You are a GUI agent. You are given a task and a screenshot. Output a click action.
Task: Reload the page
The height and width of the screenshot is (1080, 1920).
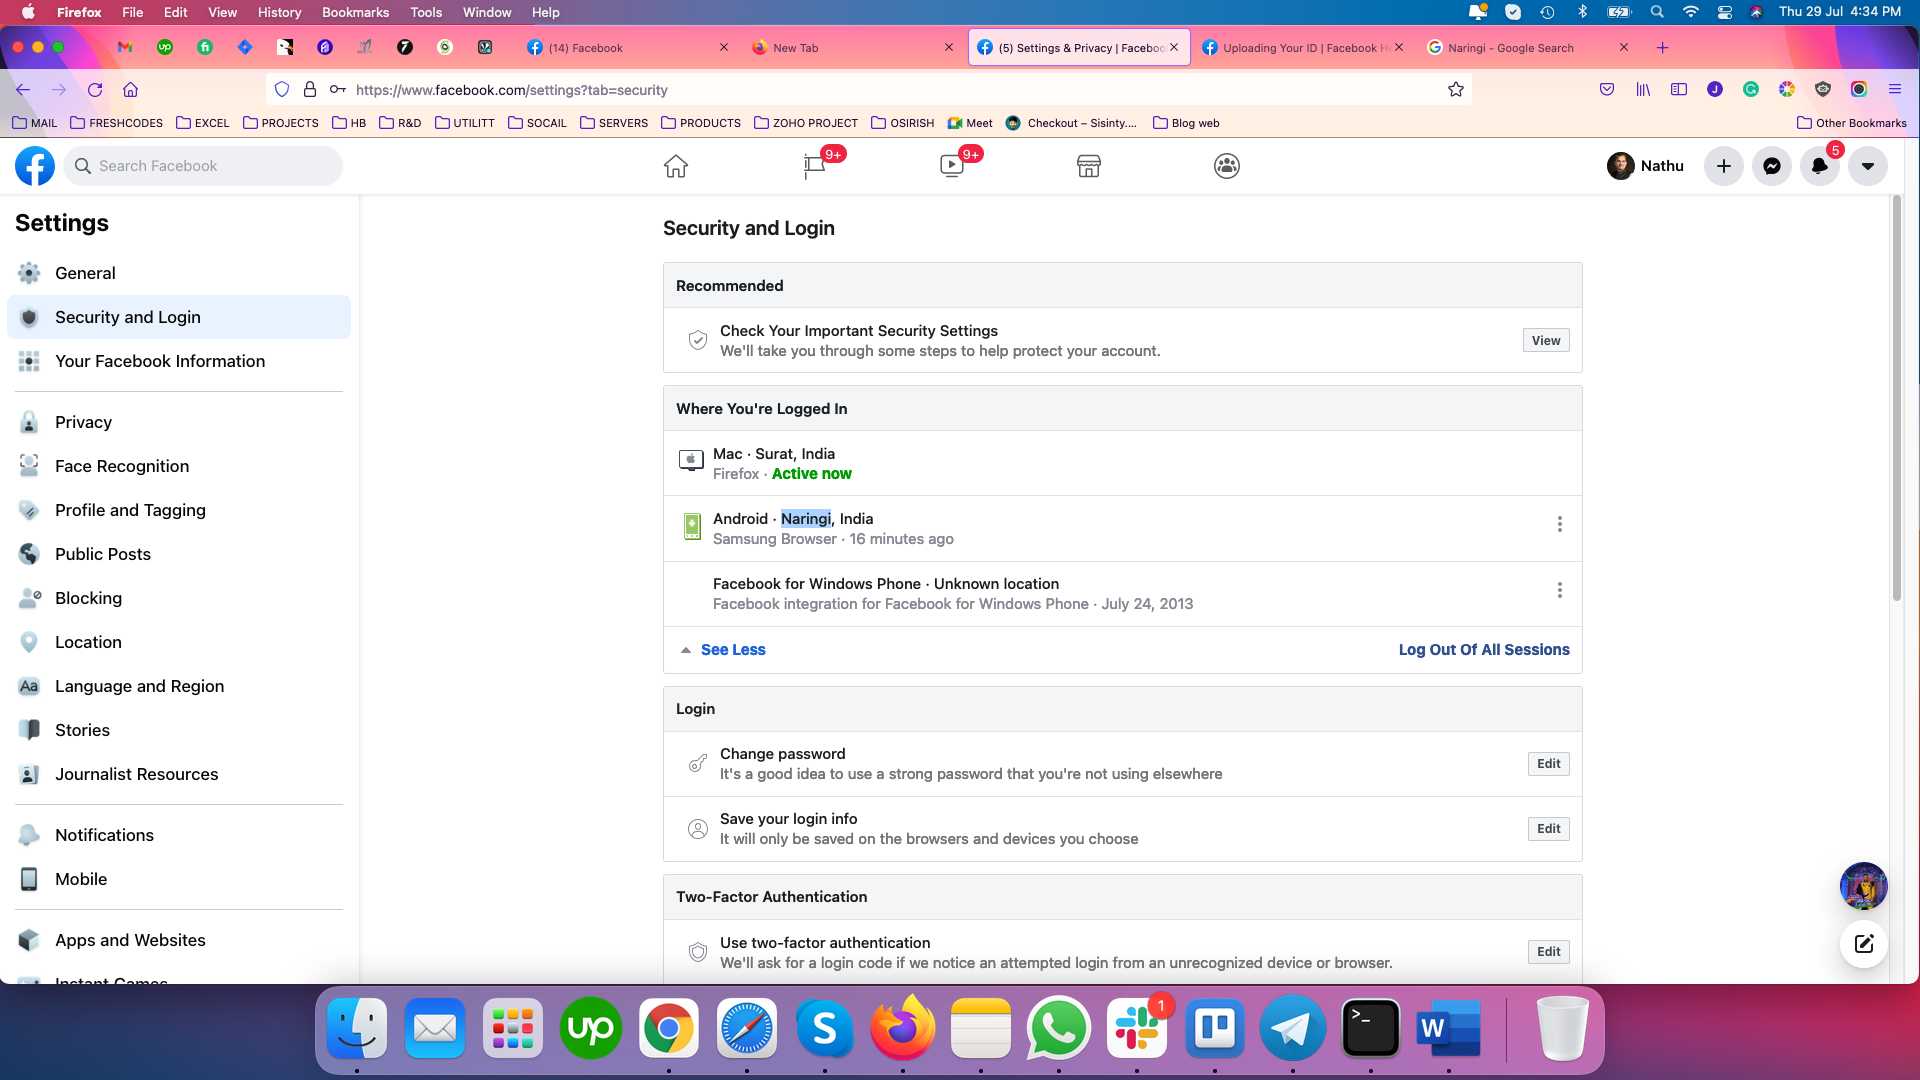(x=95, y=90)
